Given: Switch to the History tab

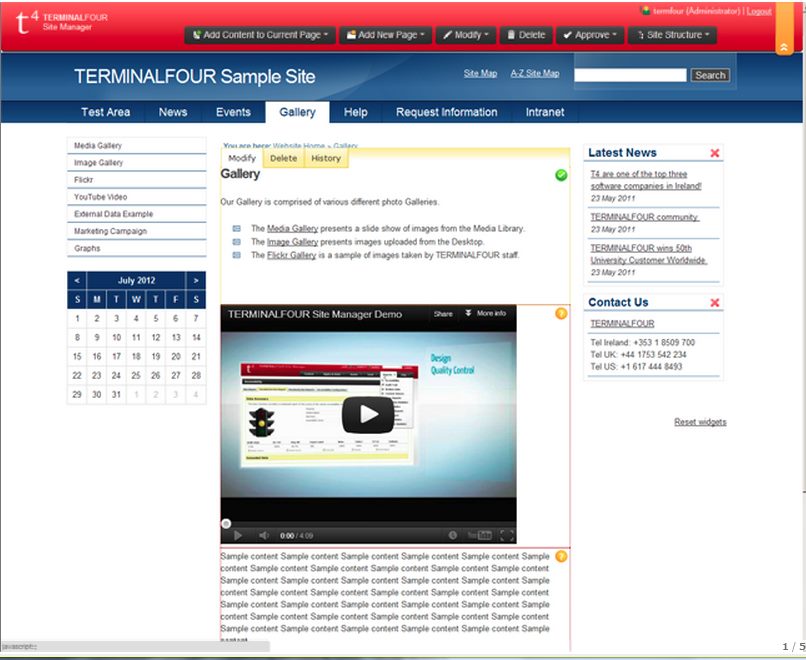Looking at the screenshot, I should (x=325, y=158).
